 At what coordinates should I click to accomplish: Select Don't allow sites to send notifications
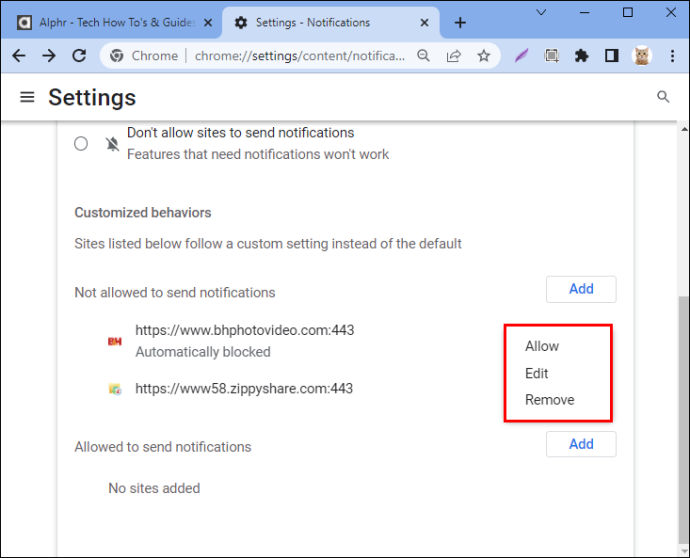81,144
